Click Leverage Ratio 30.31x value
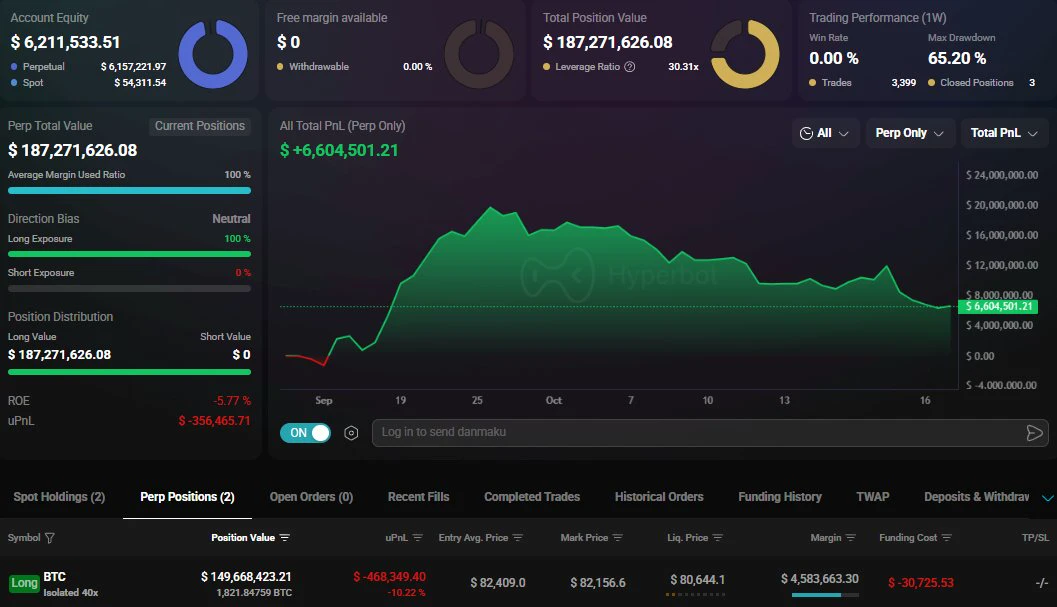This screenshot has width=1057, height=607. (x=684, y=67)
